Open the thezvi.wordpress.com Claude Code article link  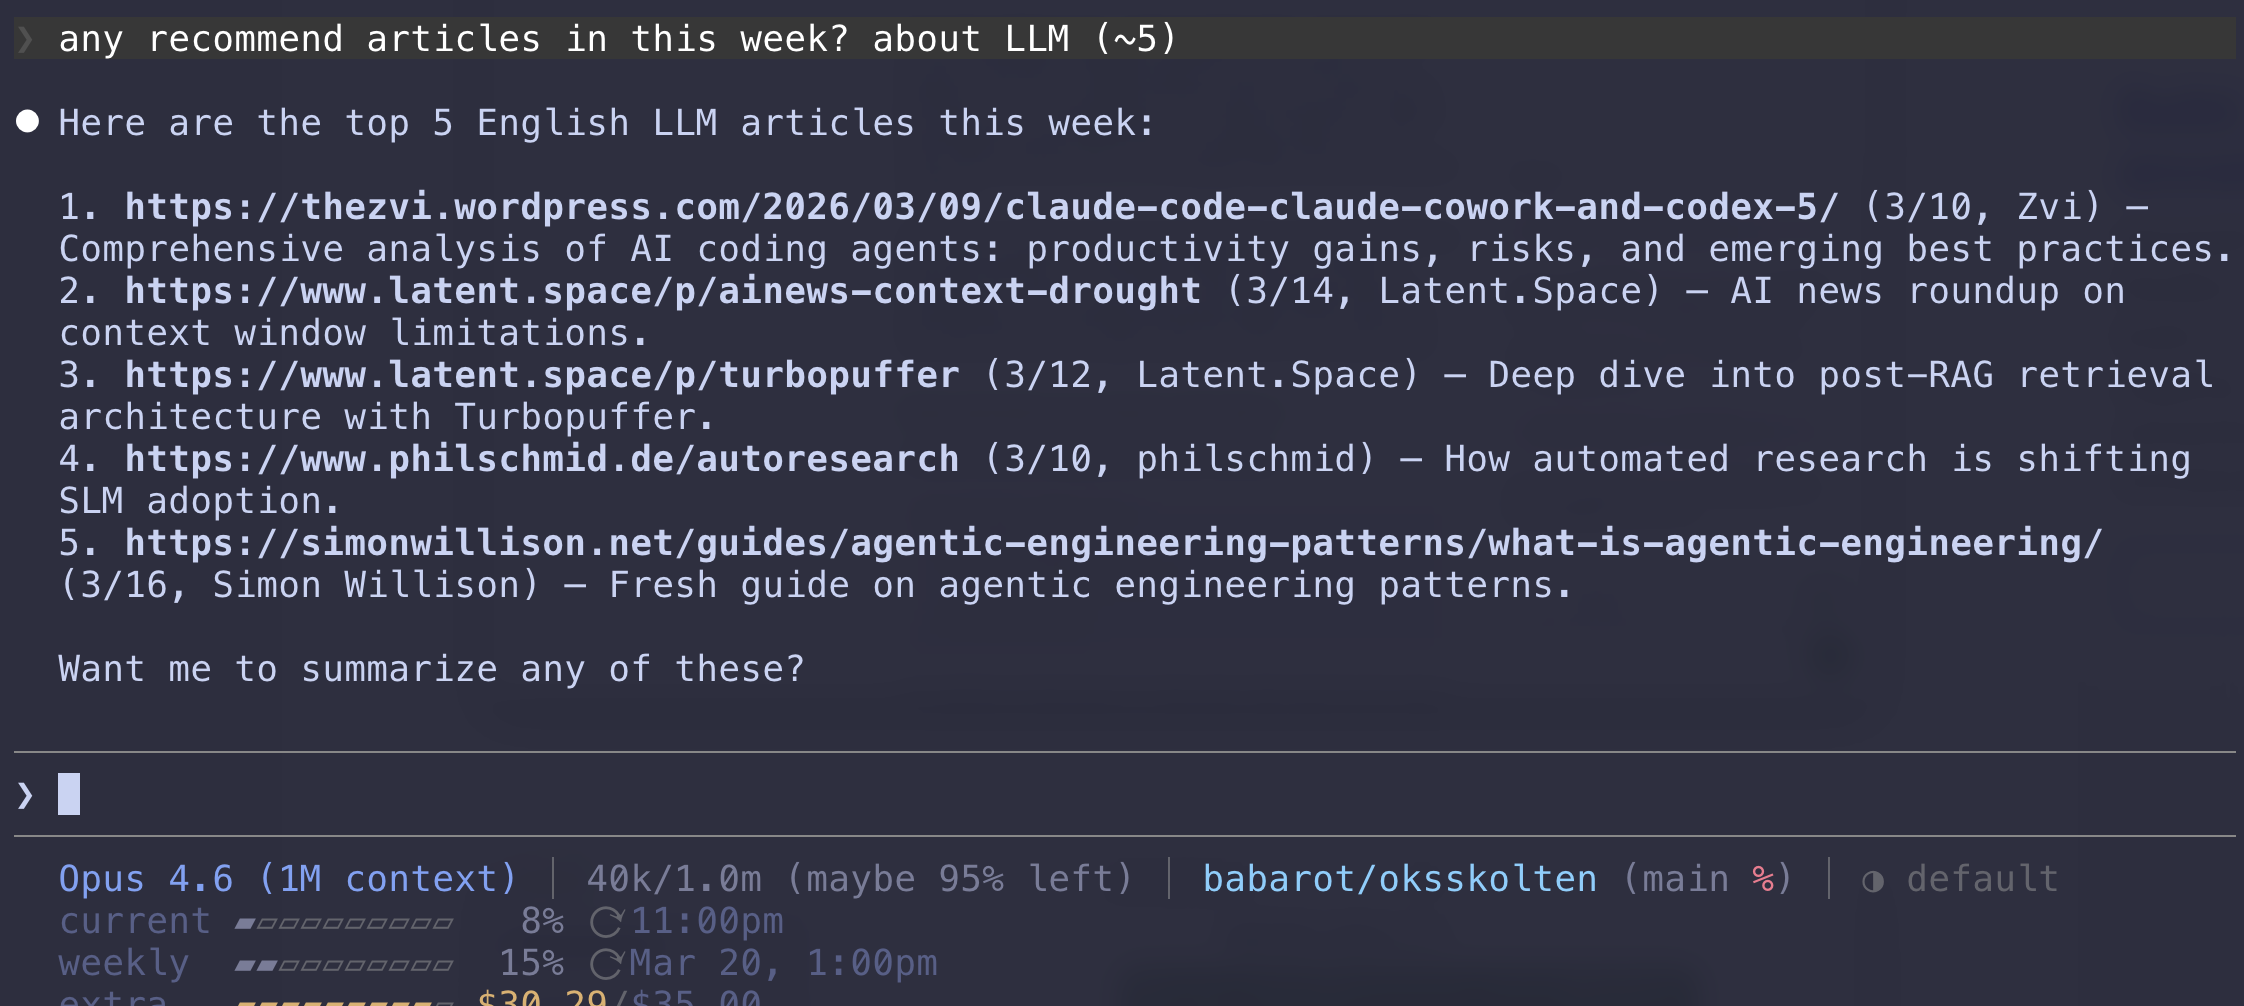(x=981, y=207)
